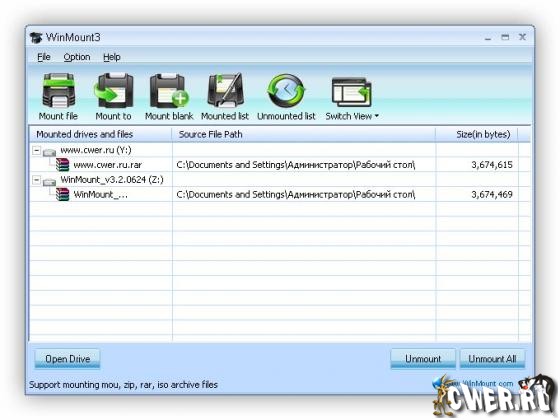Screen dimensions: 560x420
Task: Open the Switch View dropdown
Action: point(352,96)
